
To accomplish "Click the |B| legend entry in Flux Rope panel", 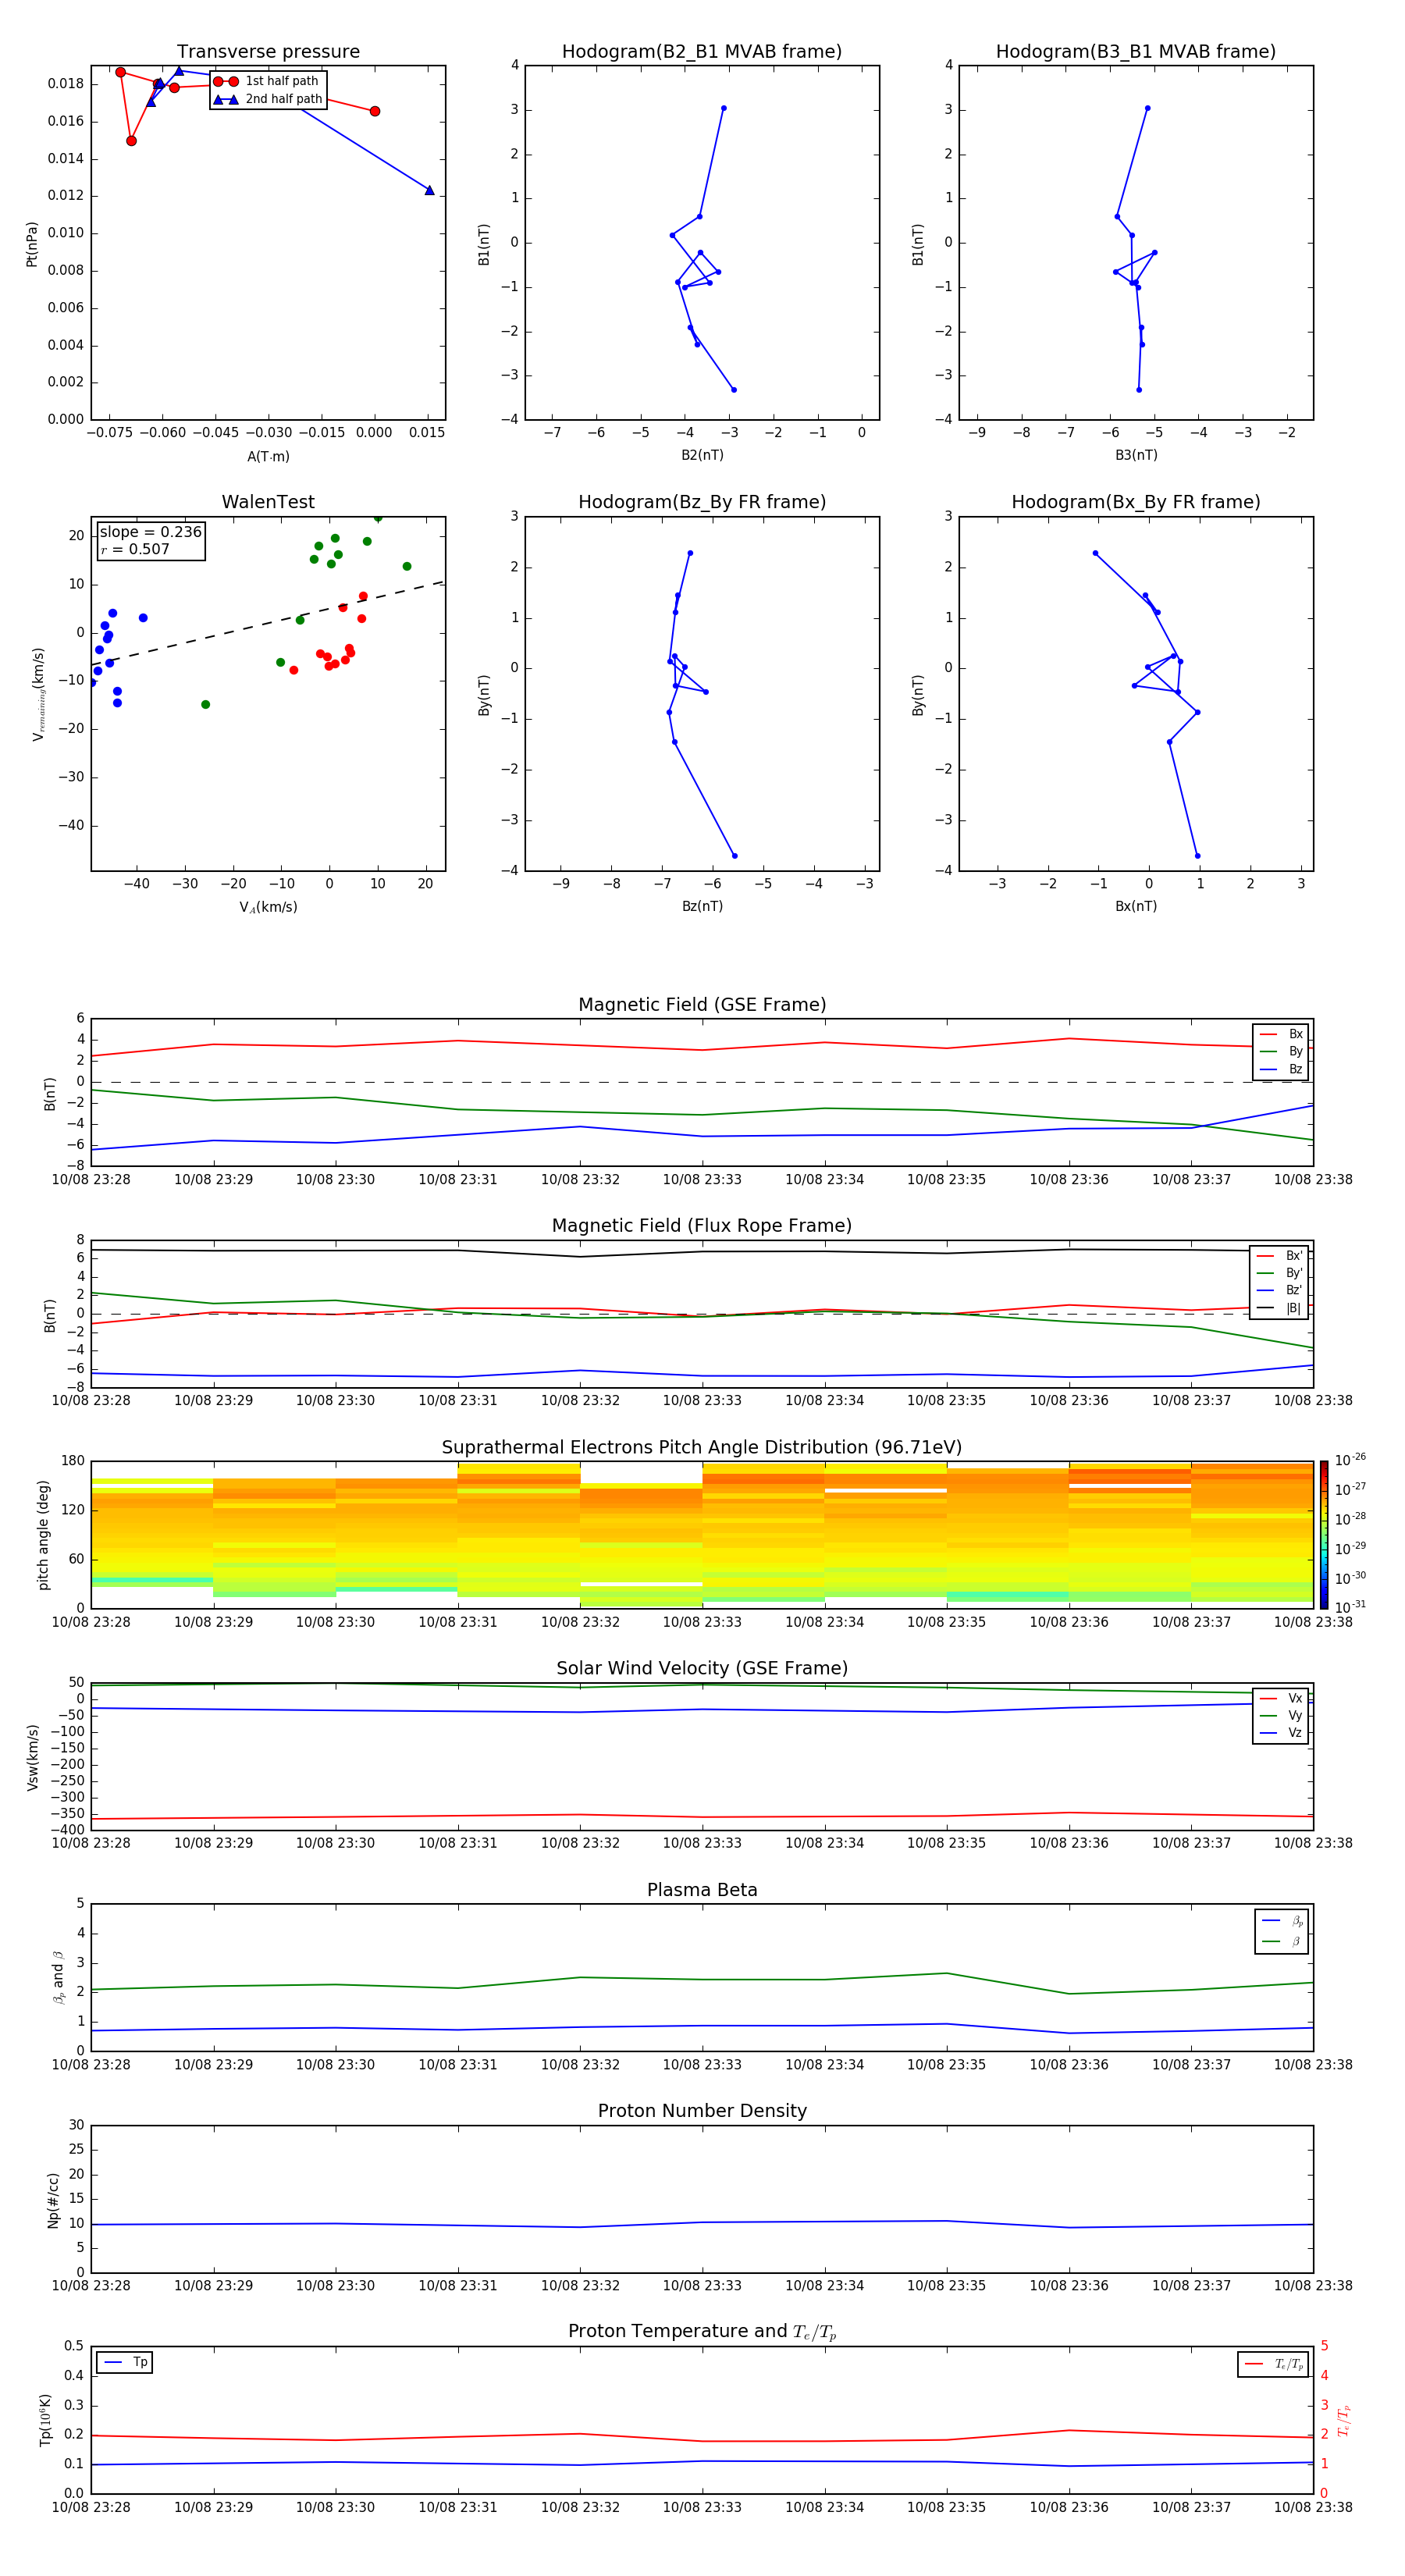I will pos(1279,1308).
